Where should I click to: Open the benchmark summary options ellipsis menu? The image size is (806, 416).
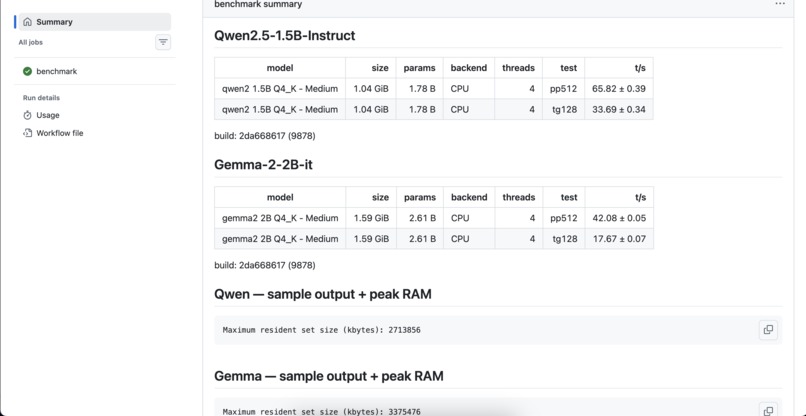(780, 4)
